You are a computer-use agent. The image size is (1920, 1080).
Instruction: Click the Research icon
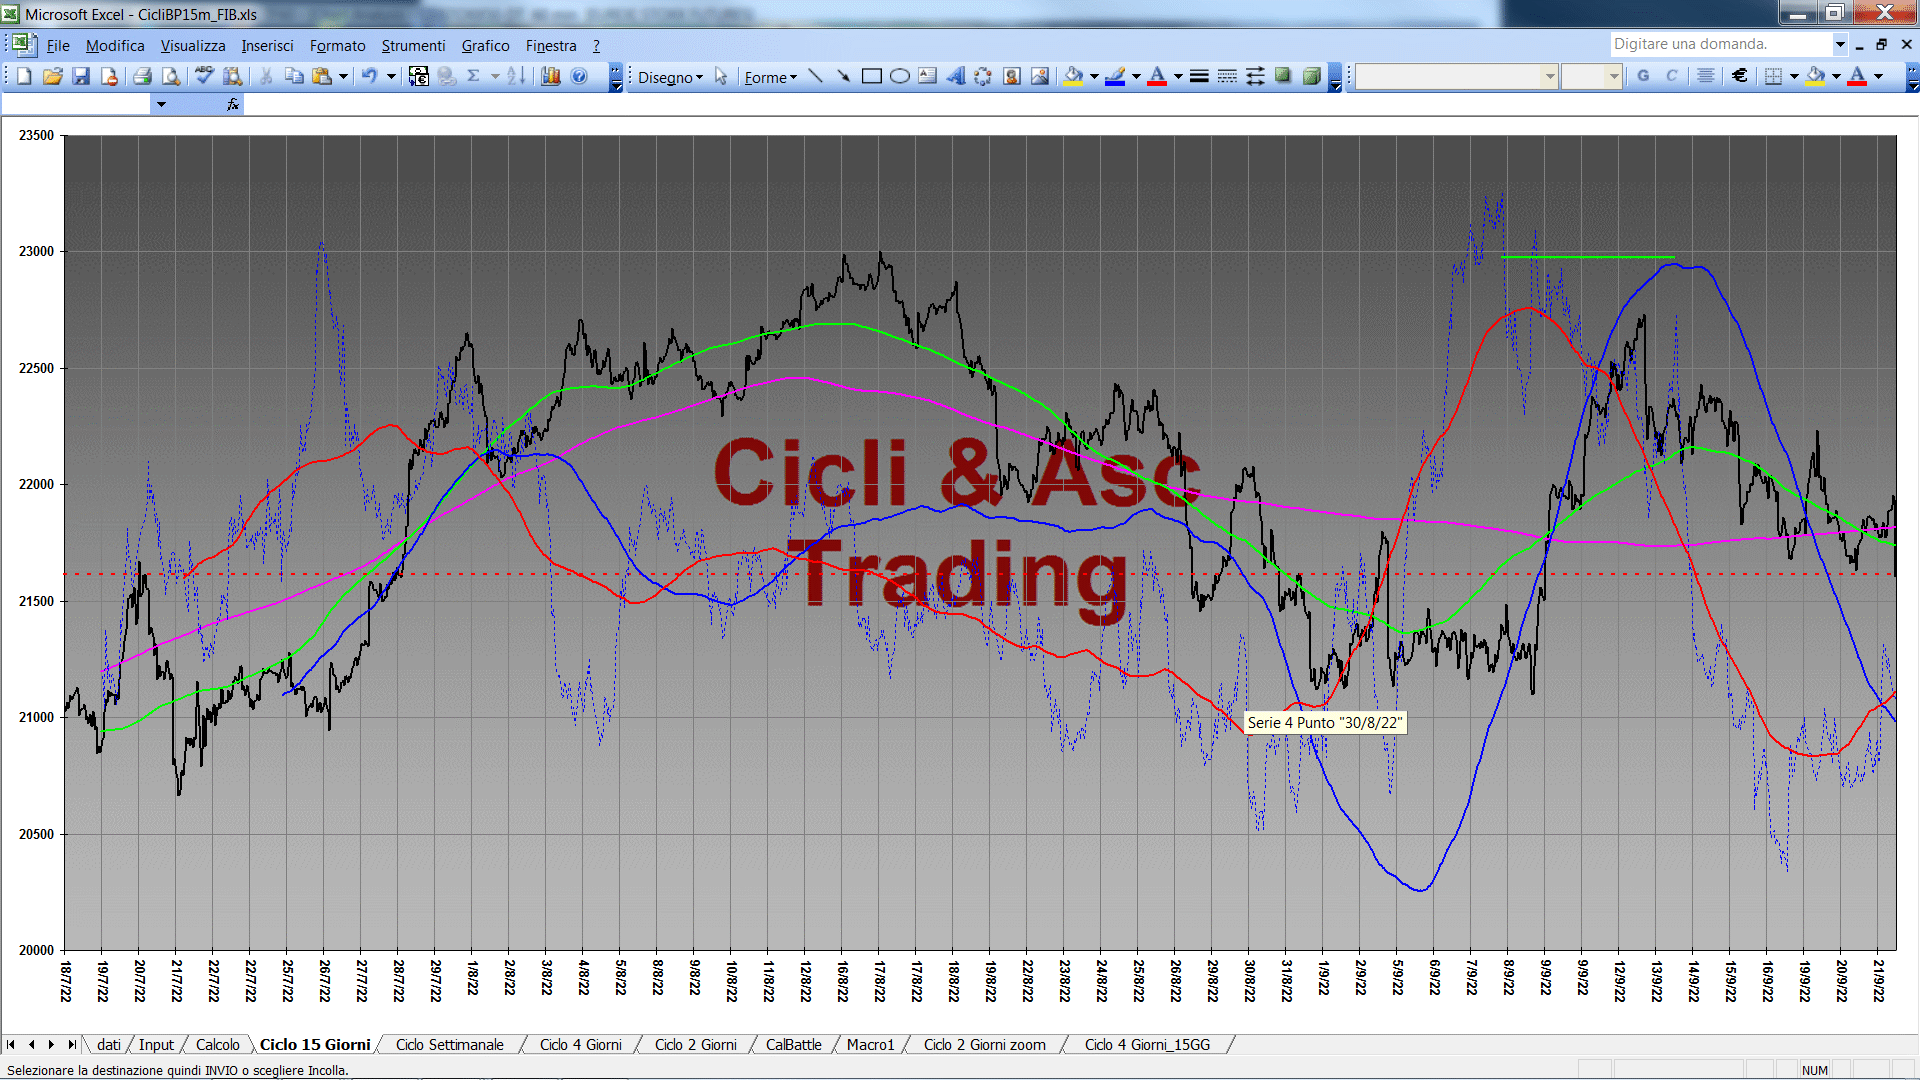click(x=233, y=76)
